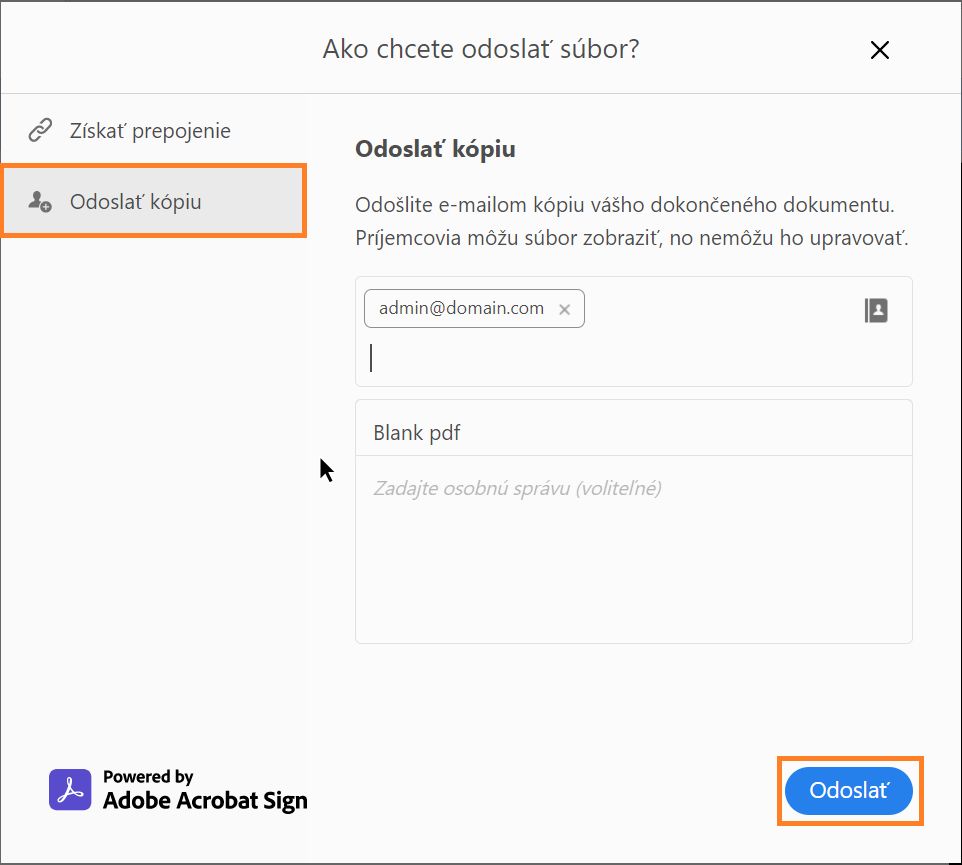
Task: Open the address book icon
Action: (876, 310)
